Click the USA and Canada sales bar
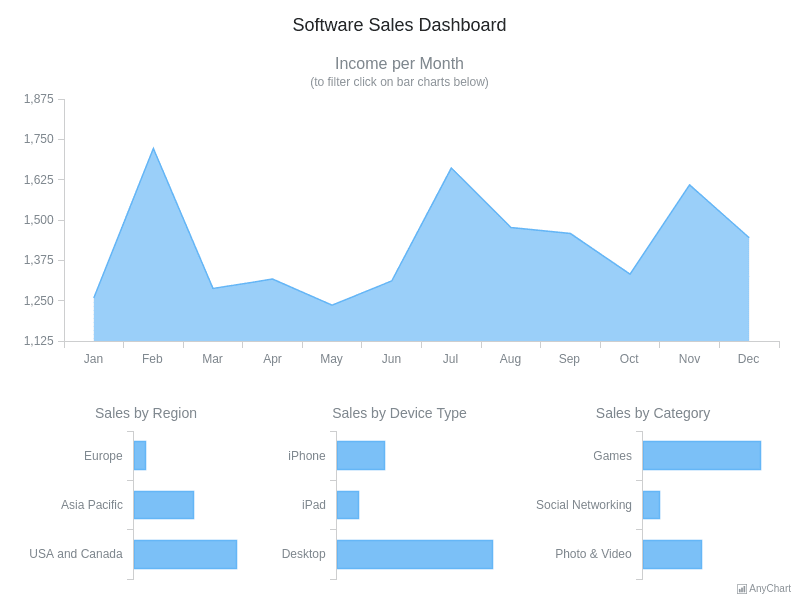 click(185, 553)
